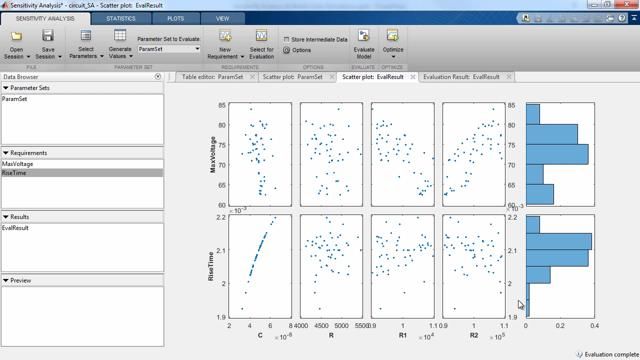Close the Scatter plot: ParamSet tab
This screenshot has height=360, width=640.
[x=331, y=77]
